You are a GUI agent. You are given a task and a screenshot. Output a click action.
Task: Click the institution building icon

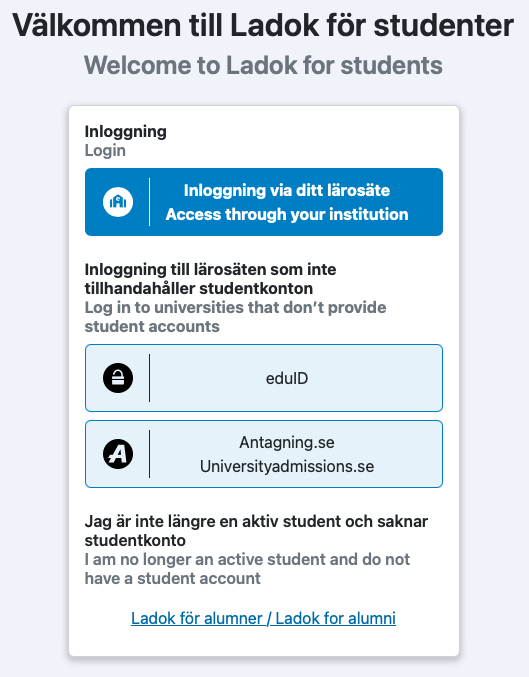click(118, 202)
